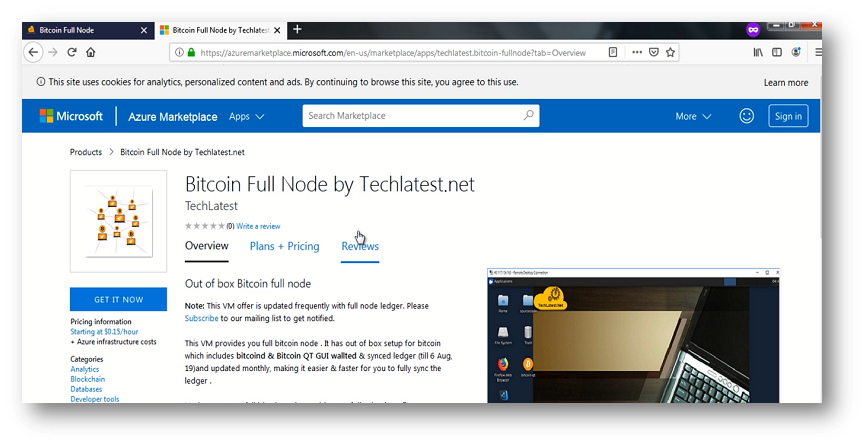This screenshot has height=445, width=864.
Task: Open the Databases category link
Action: 86,389
